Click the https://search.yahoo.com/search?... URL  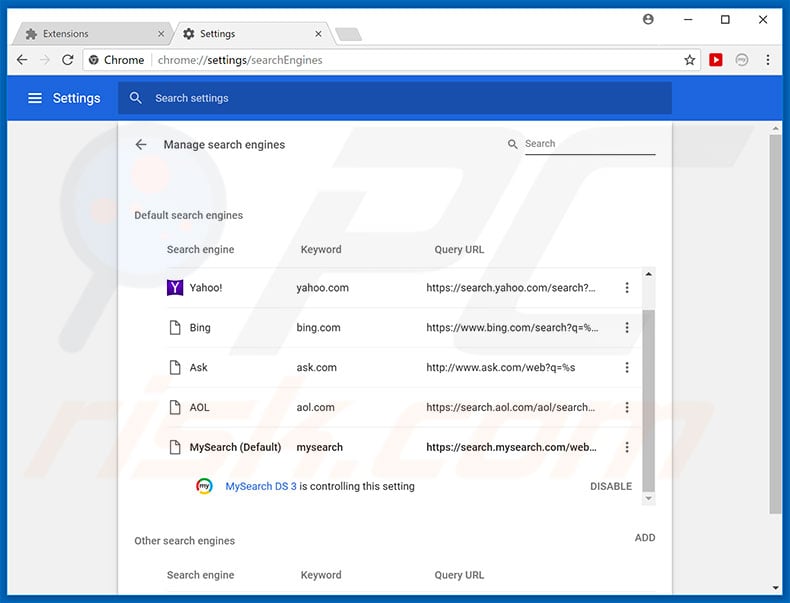tap(511, 288)
